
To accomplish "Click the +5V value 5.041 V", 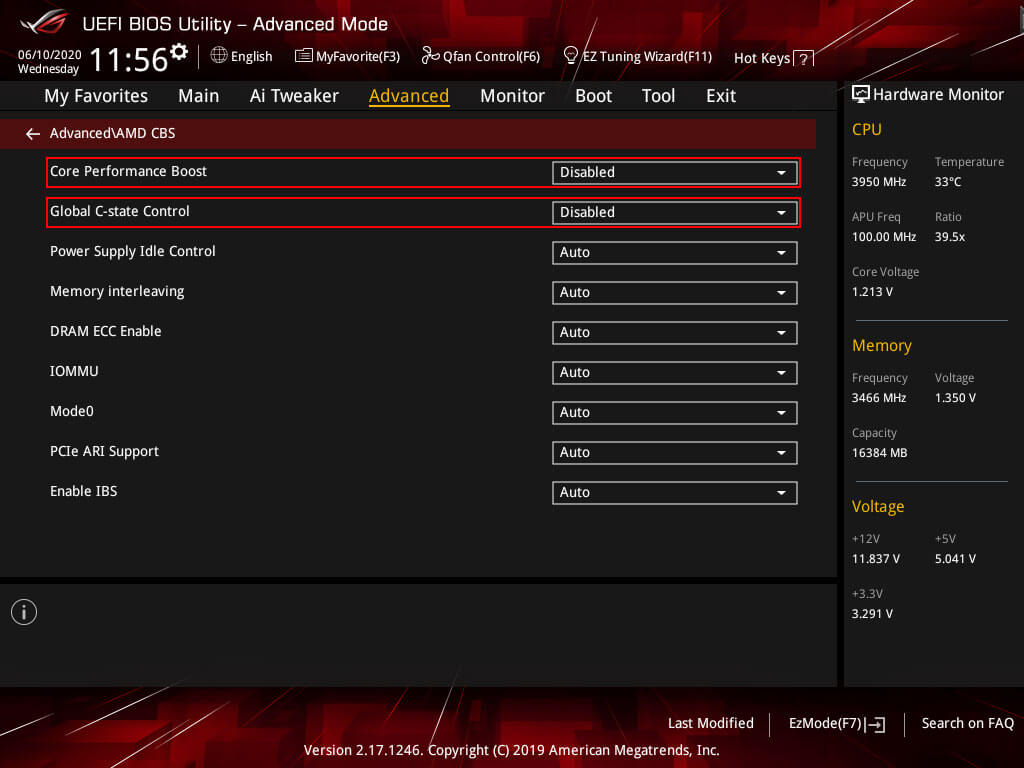I will tap(955, 559).
